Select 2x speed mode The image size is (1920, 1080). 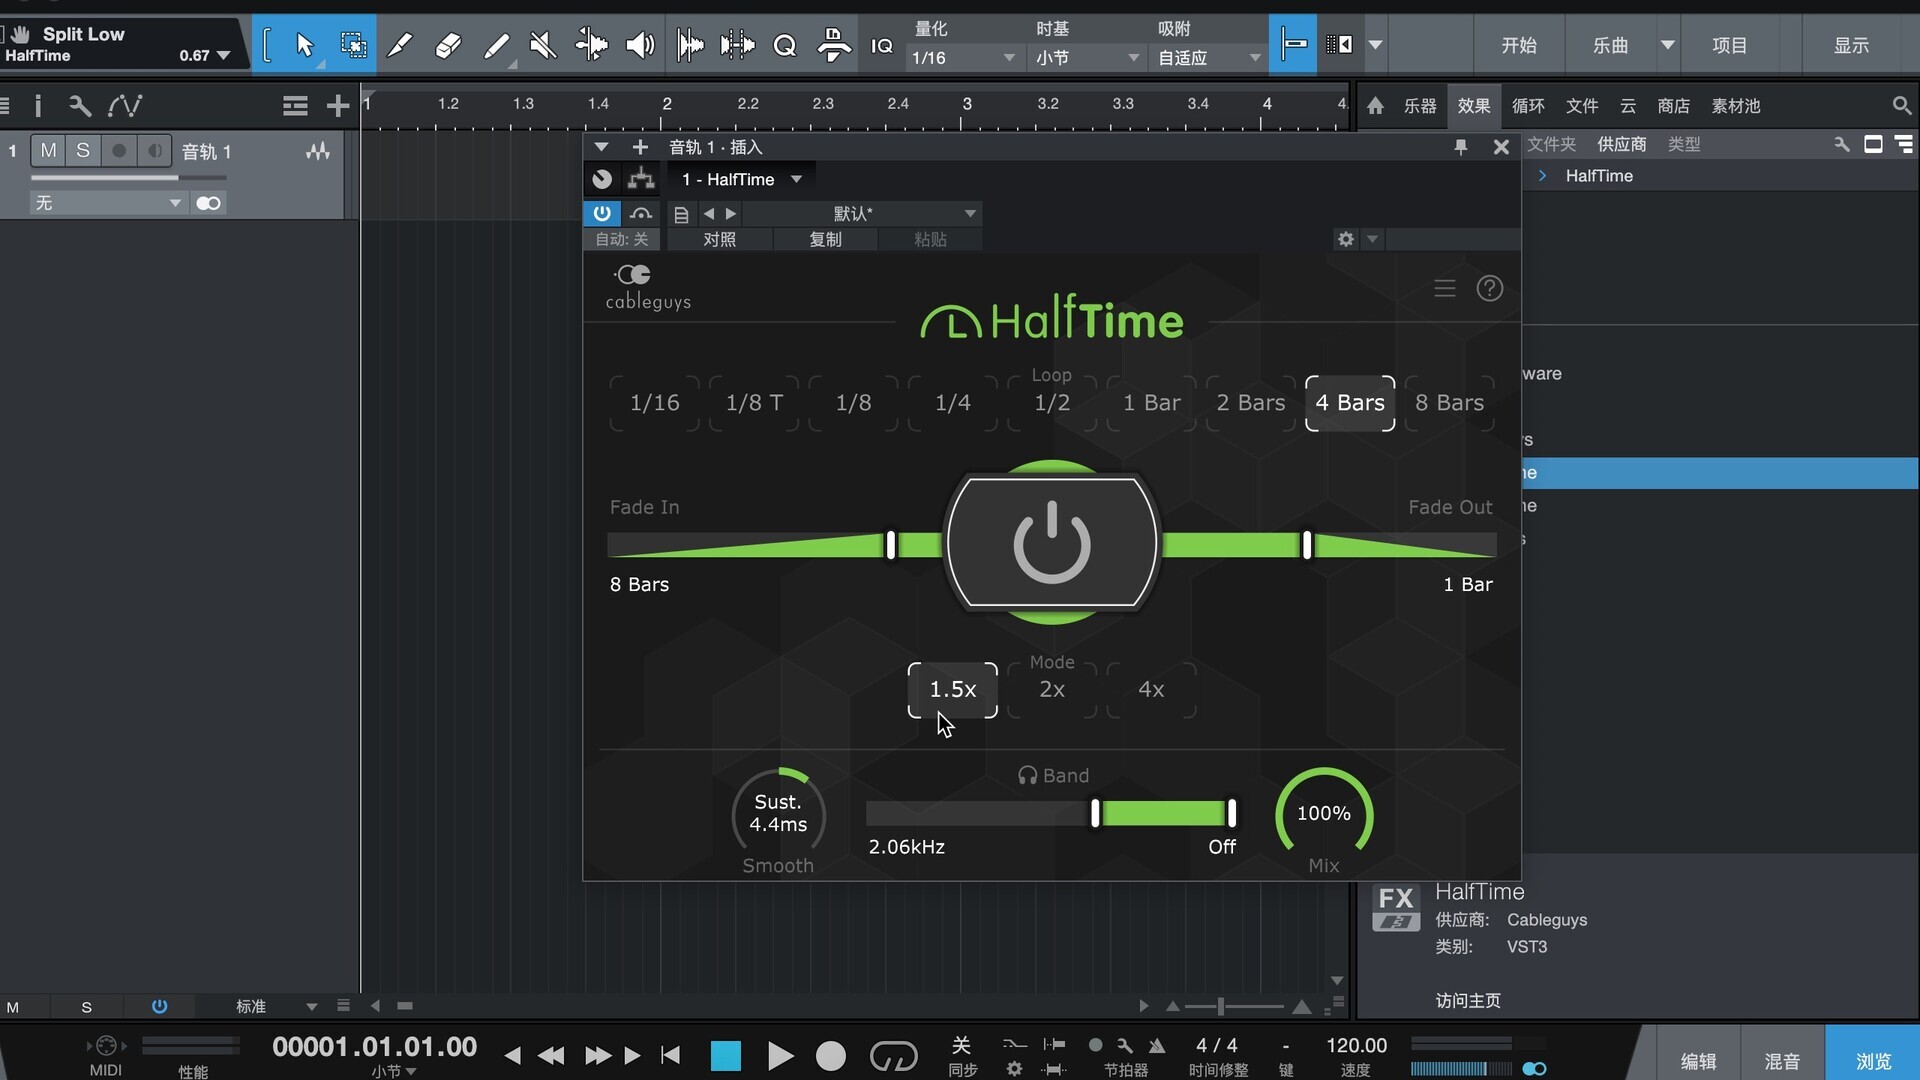(x=1052, y=690)
